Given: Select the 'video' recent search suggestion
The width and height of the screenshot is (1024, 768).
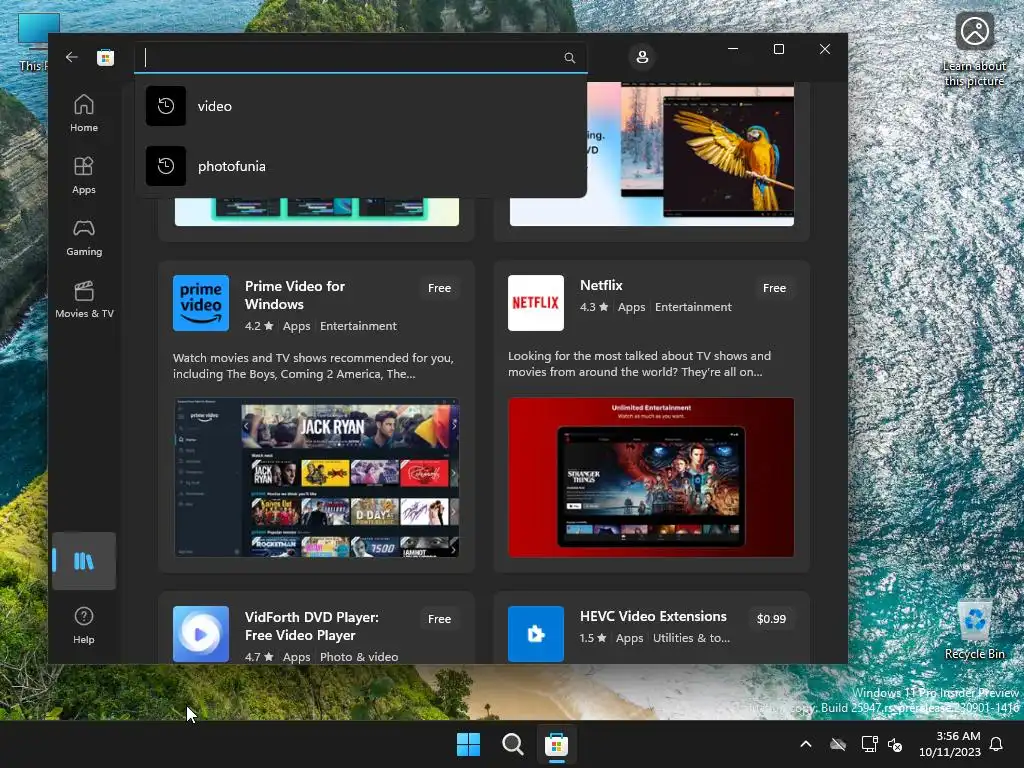Looking at the screenshot, I should 360,106.
